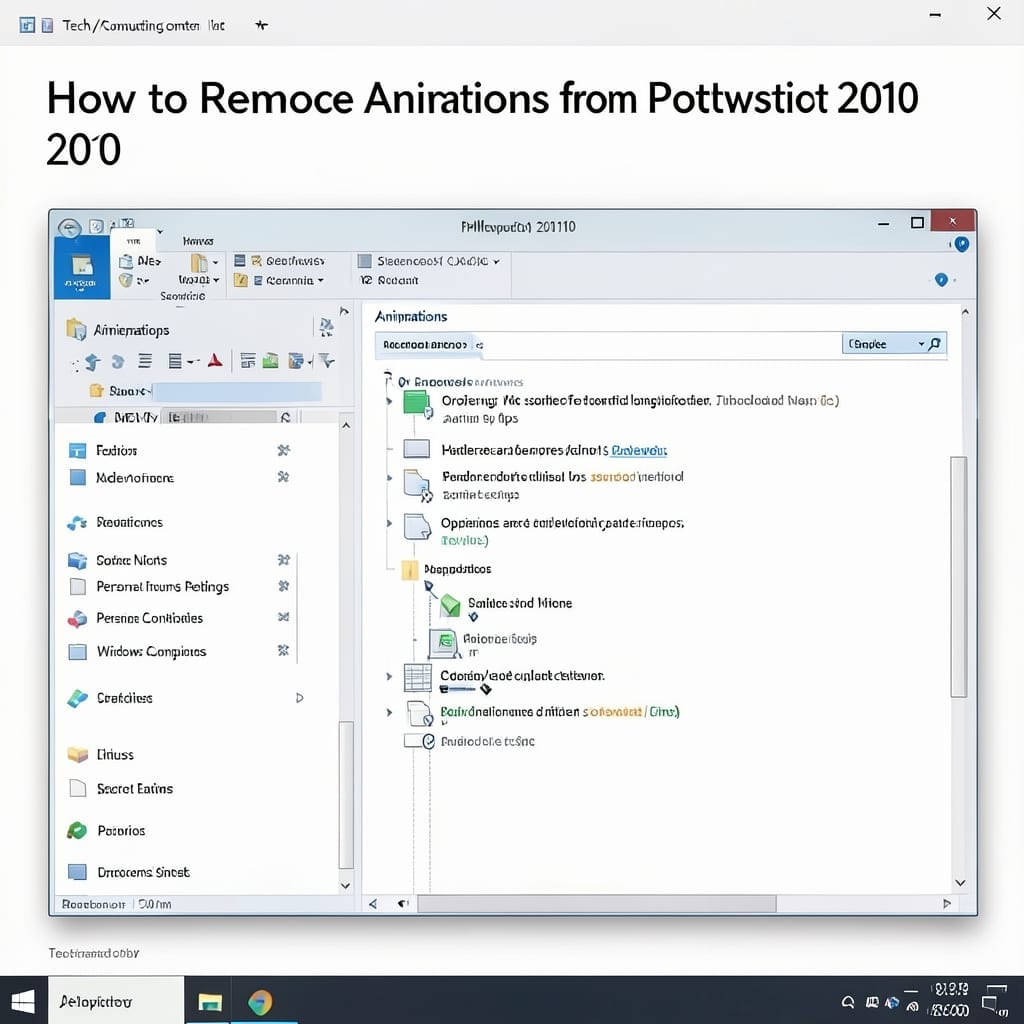Click Persnoe Contibides sidebar label
1024x1024 pixels.
coord(150,618)
